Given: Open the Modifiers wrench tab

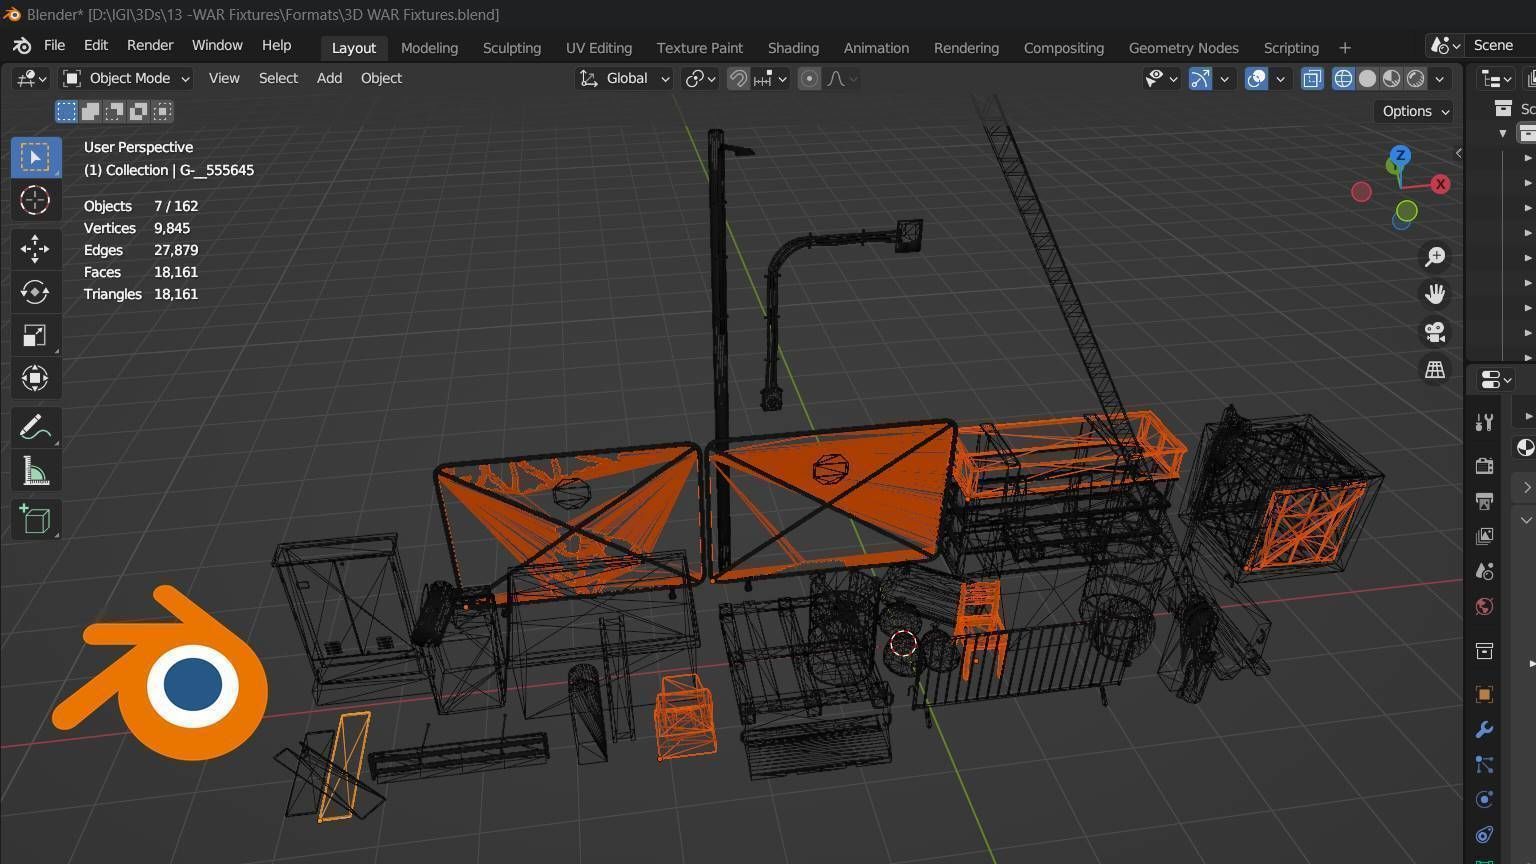Looking at the screenshot, I should 1484,730.
